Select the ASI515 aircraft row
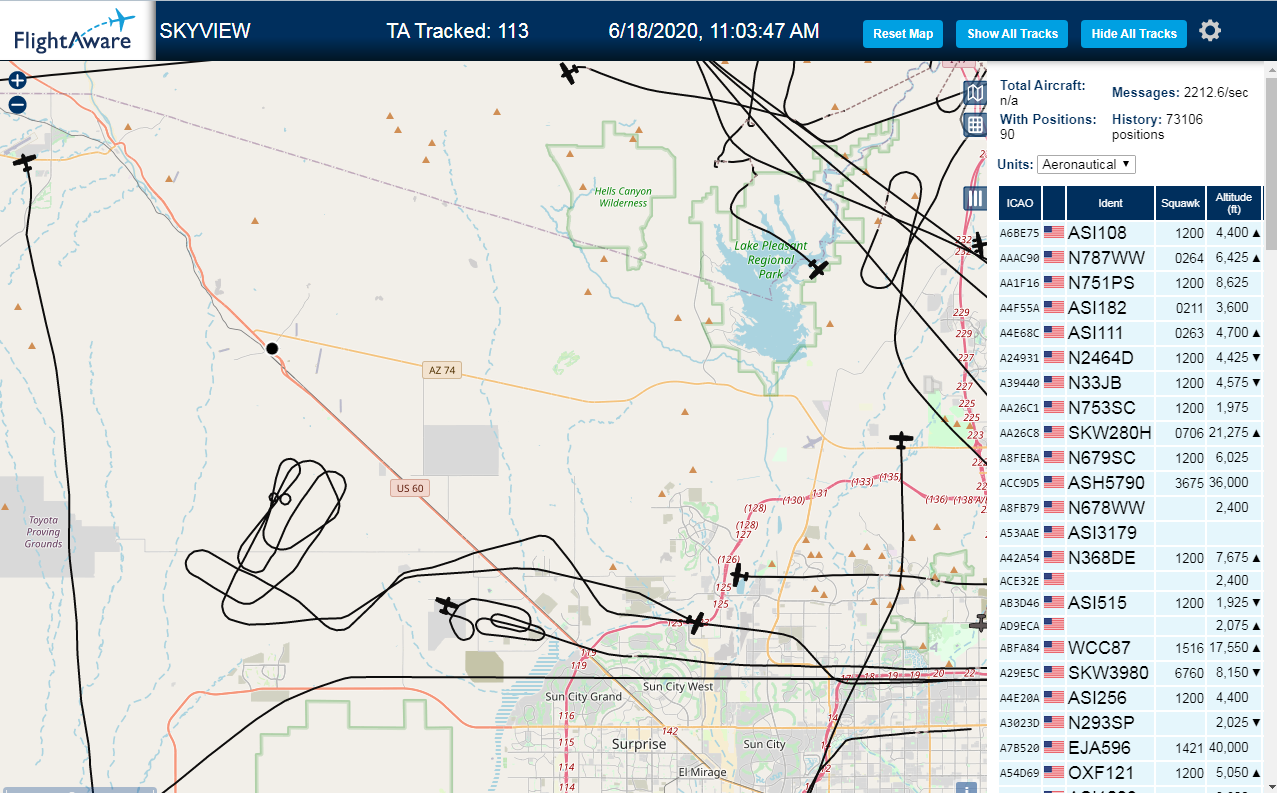 point(1130,602)
